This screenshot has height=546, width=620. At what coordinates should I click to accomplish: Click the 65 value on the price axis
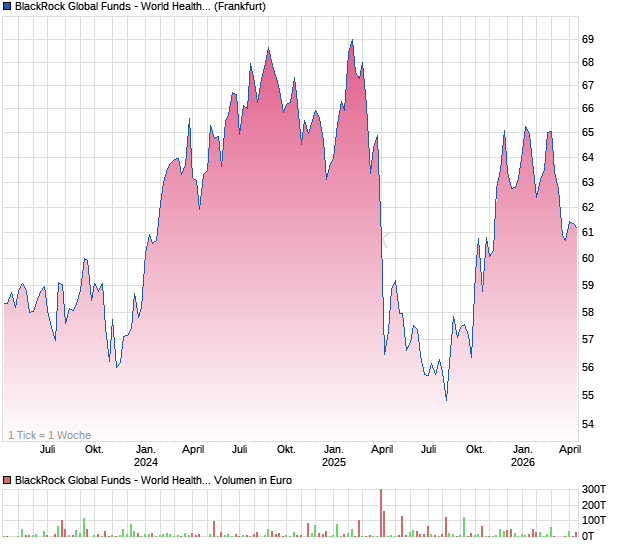pos(588,132)
